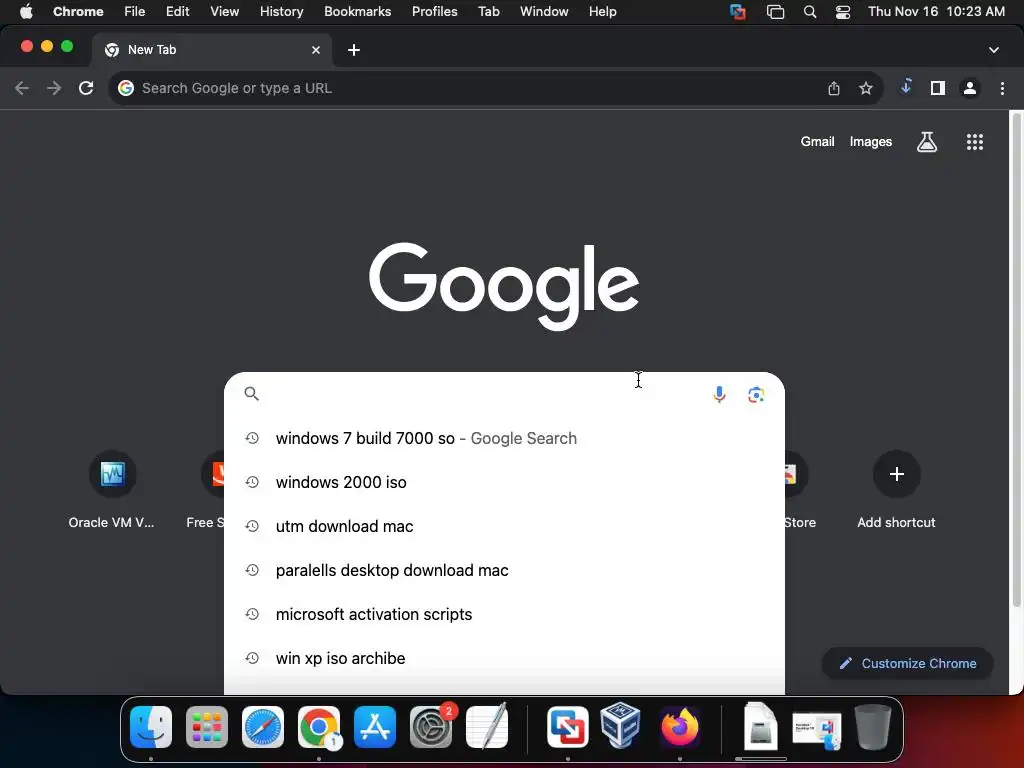Open the File menu
Image resolution: width=1024 pixels, height=768 pixels.
135,11
